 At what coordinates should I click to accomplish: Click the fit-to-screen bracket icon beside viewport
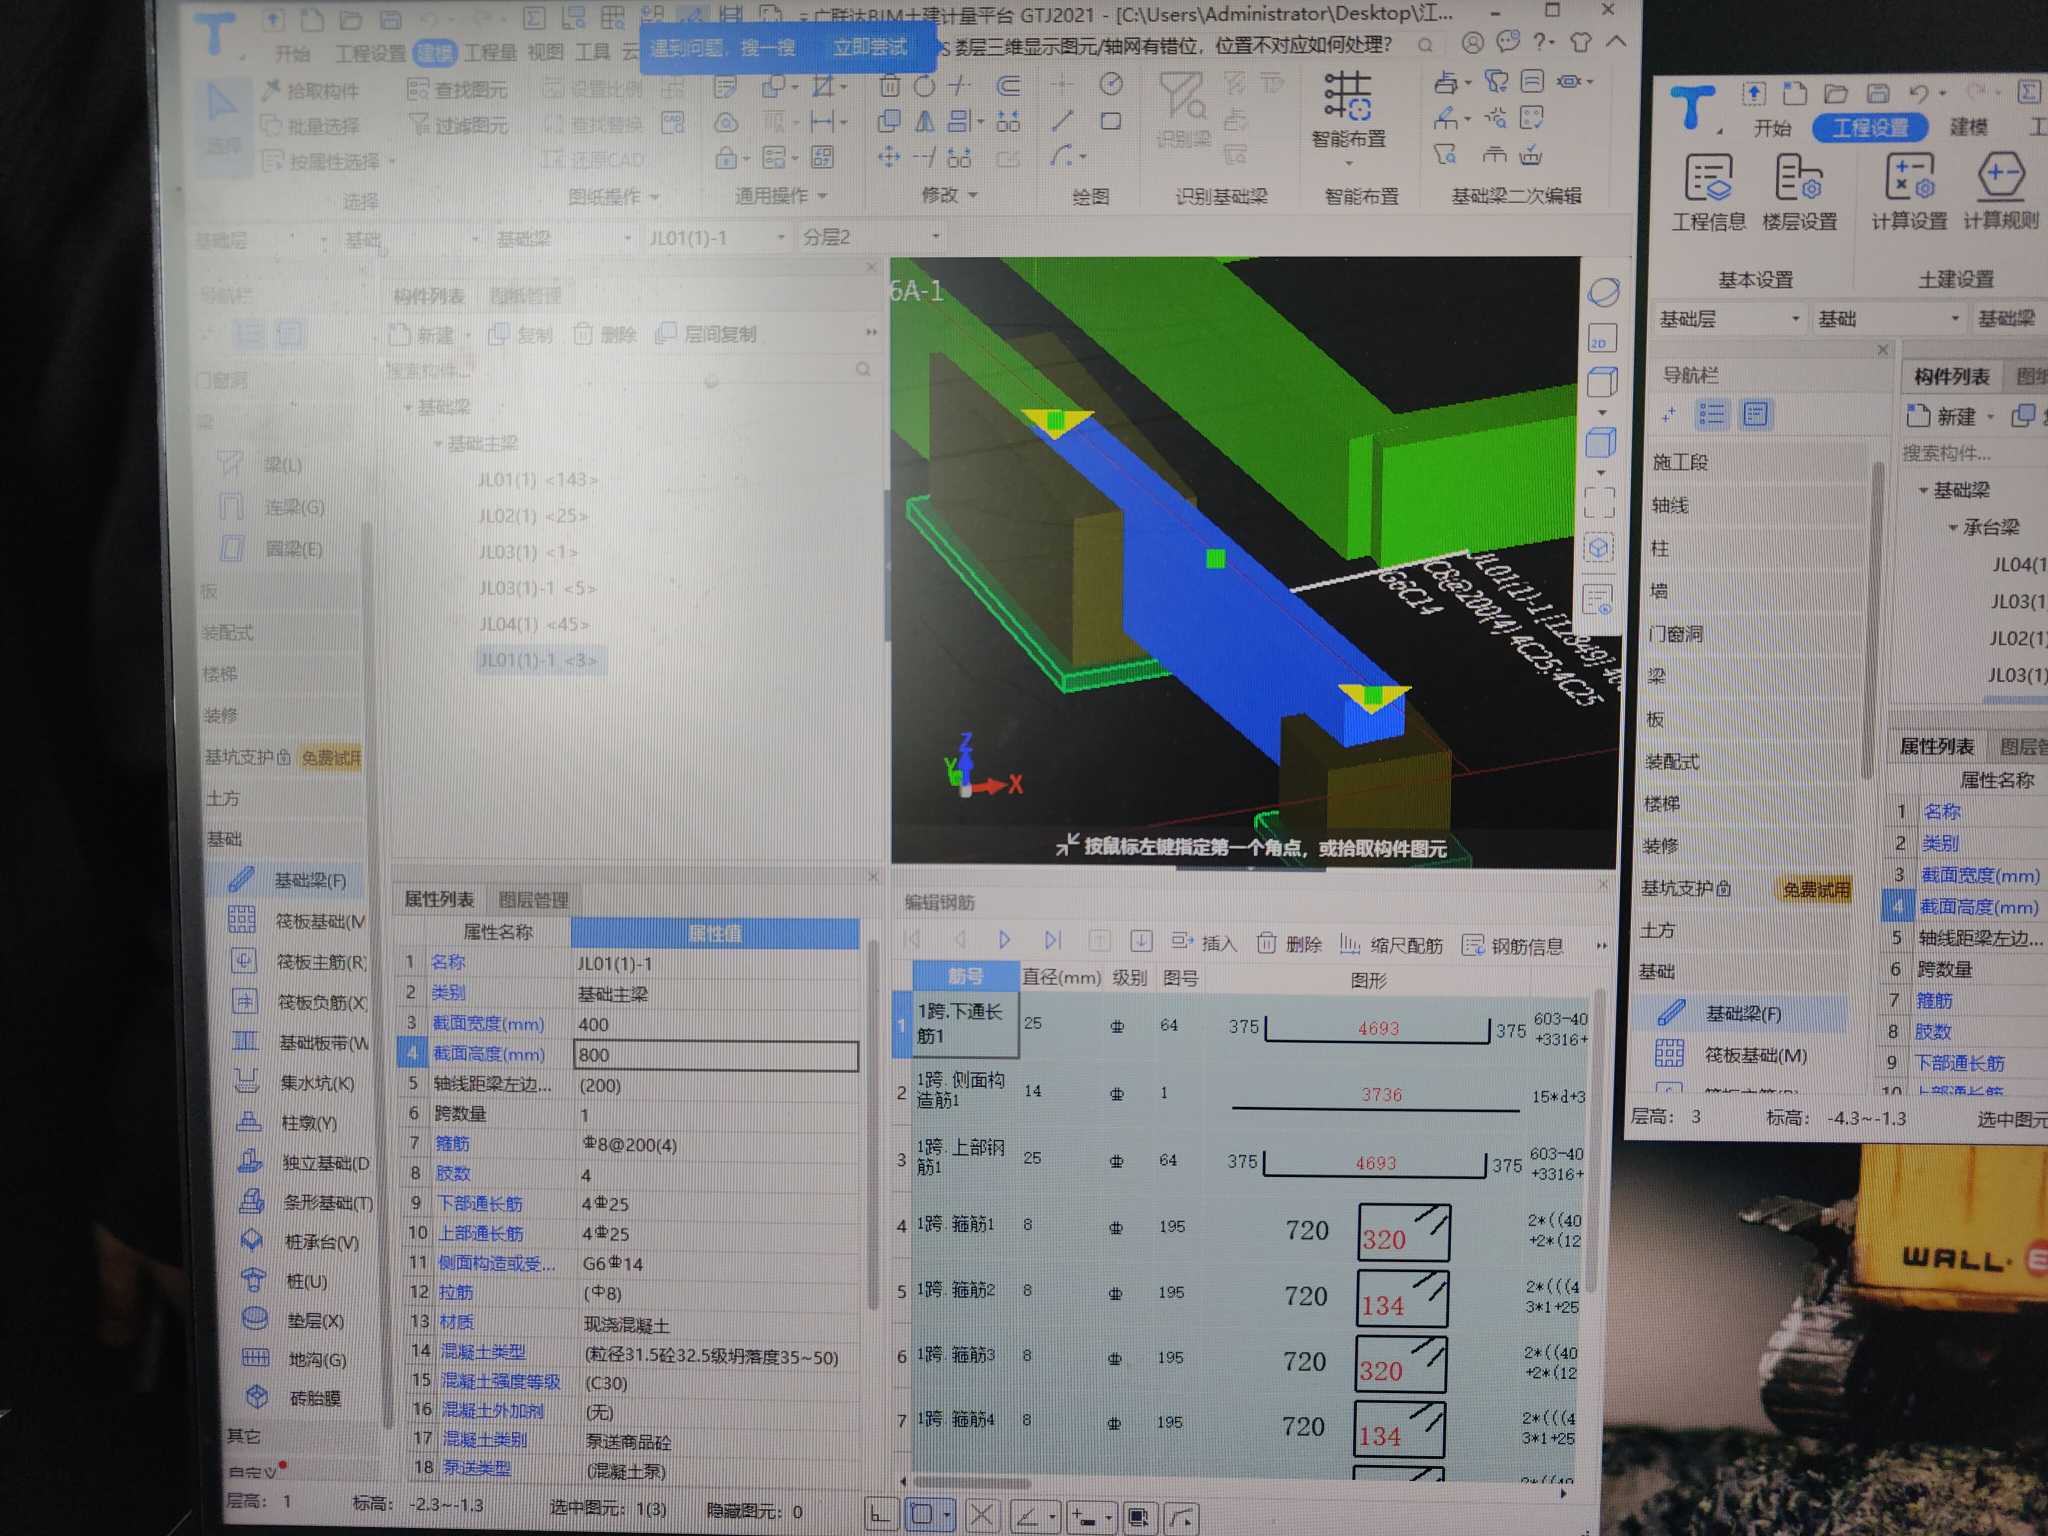[x=1600, y=502]
